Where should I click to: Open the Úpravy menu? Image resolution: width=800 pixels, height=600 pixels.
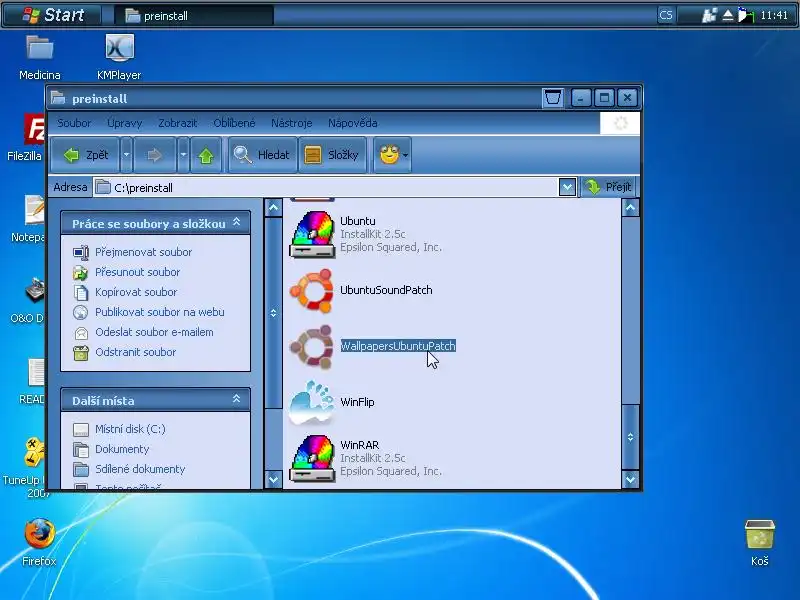pyautogui.click(x=124, y=123)
